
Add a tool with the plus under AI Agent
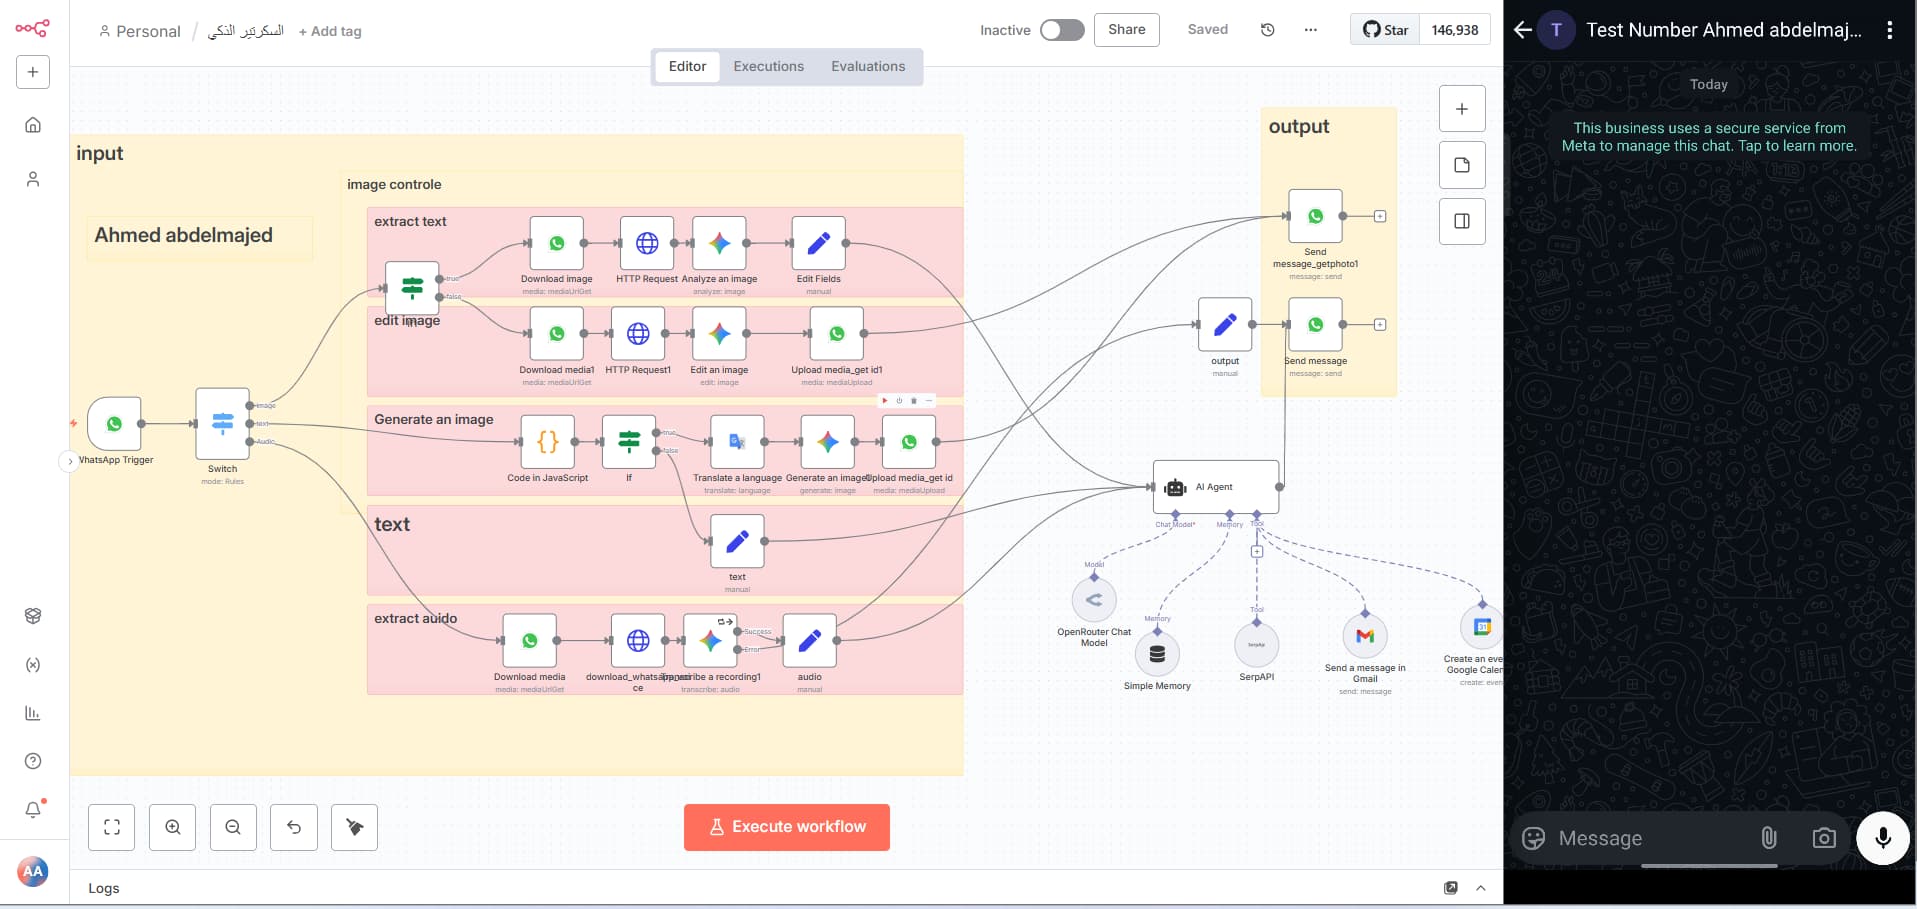(1257, 551)
